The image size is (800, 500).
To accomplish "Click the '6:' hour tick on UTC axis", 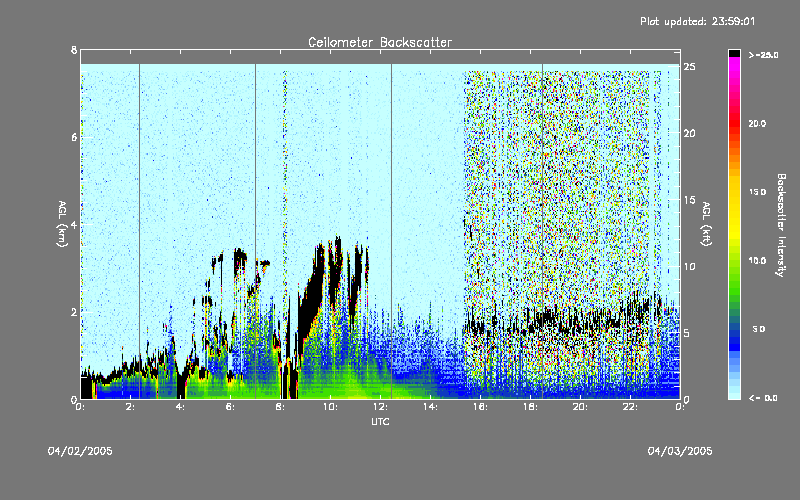I will click(x=230, y=407).
